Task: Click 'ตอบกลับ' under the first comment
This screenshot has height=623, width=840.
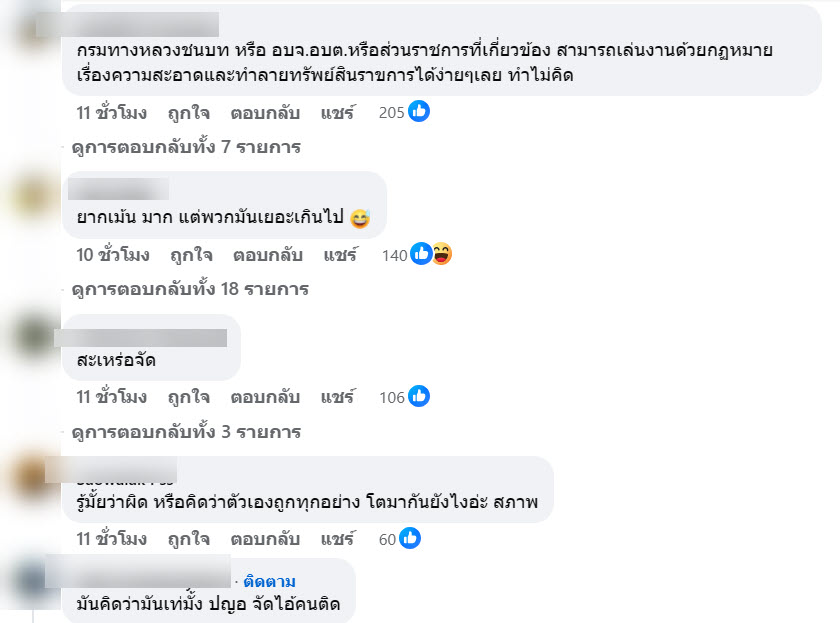Action: pyautogui.click(x=265, y=112)
